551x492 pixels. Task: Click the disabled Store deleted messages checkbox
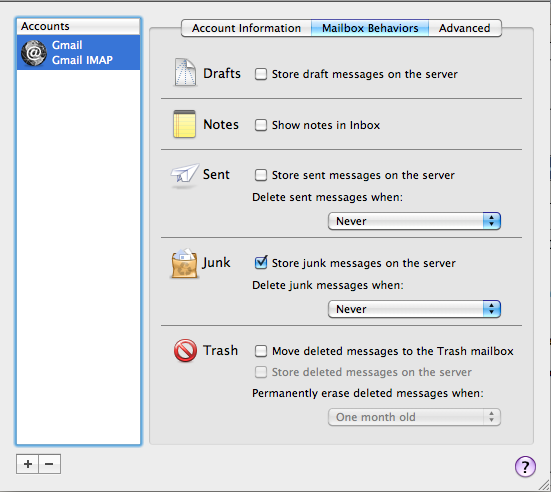(261, 372)
